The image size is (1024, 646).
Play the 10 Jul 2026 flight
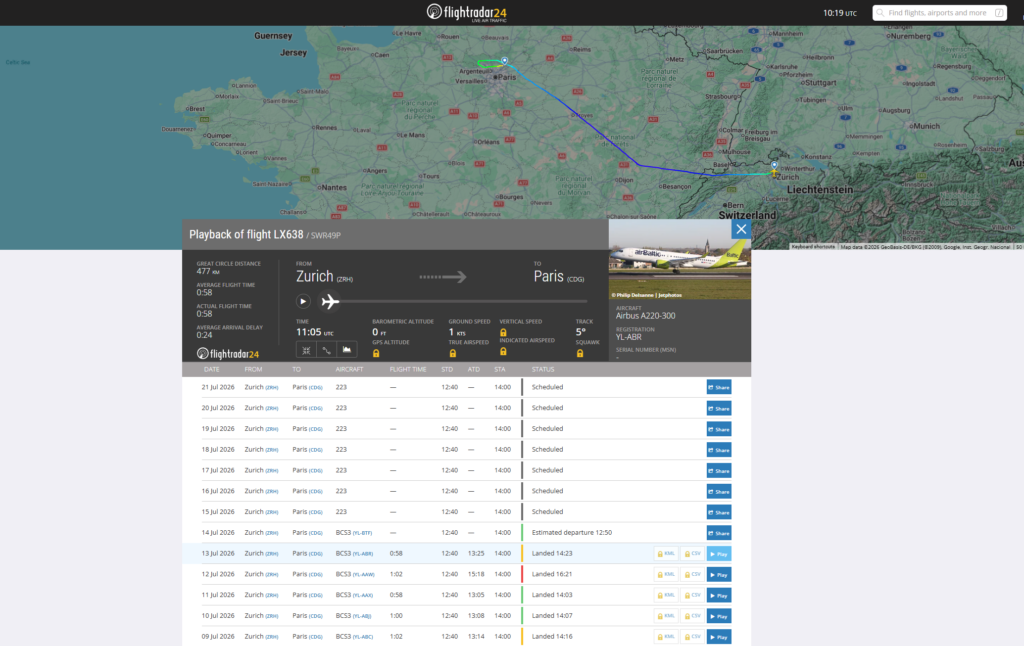tap(718, 616)
